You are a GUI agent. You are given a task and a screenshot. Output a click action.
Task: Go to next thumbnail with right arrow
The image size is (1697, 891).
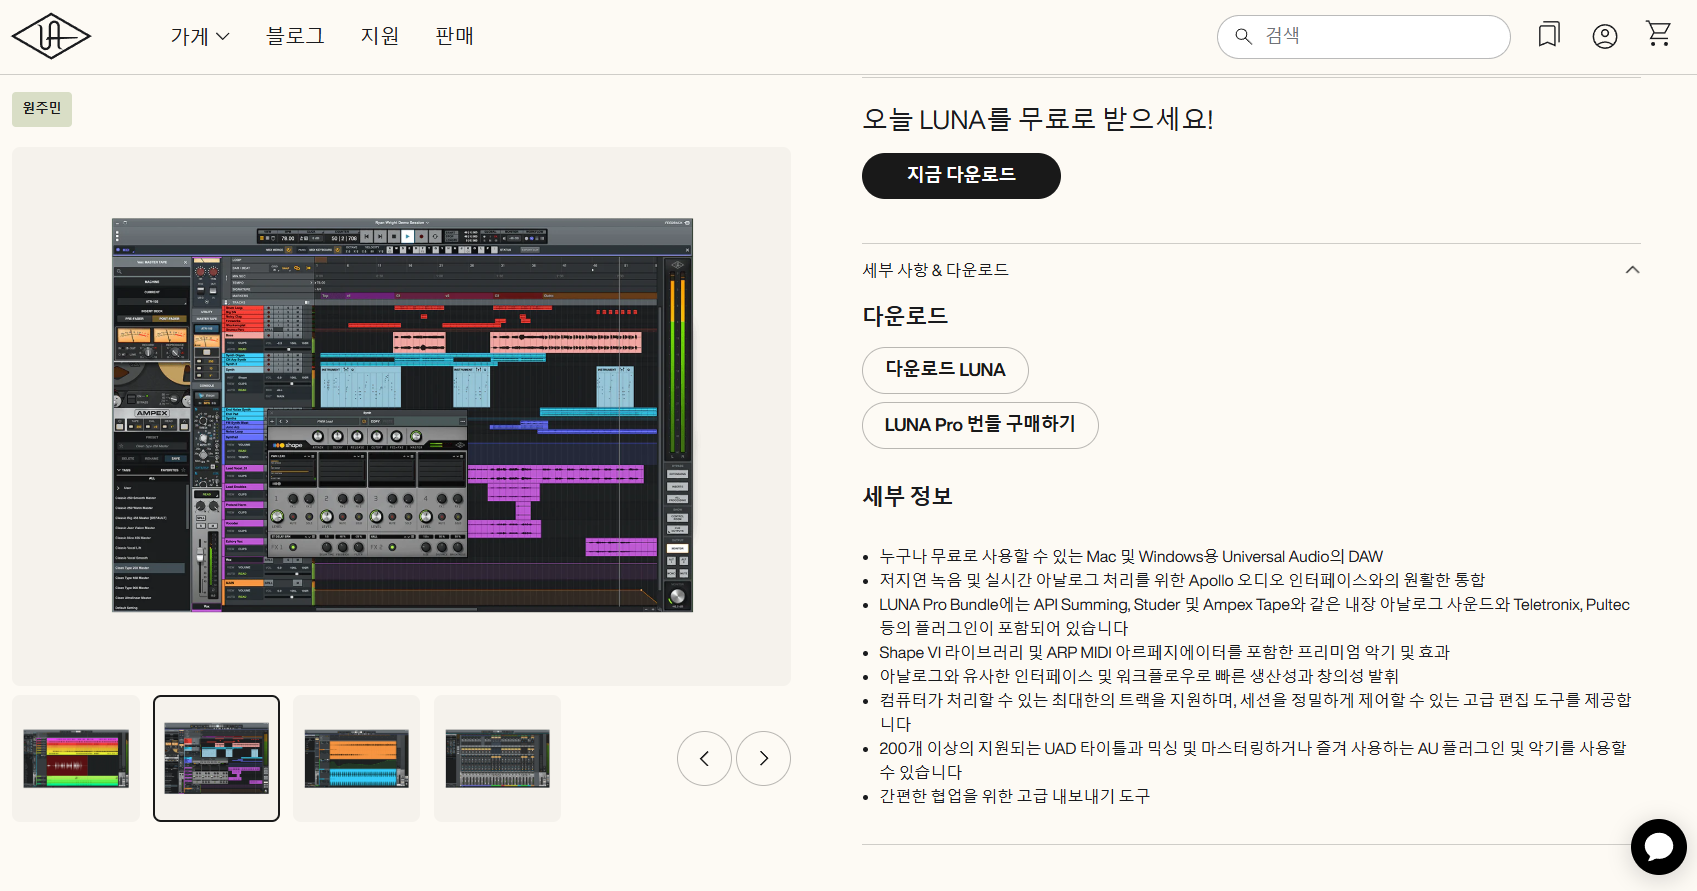click(x=763, y=758)
